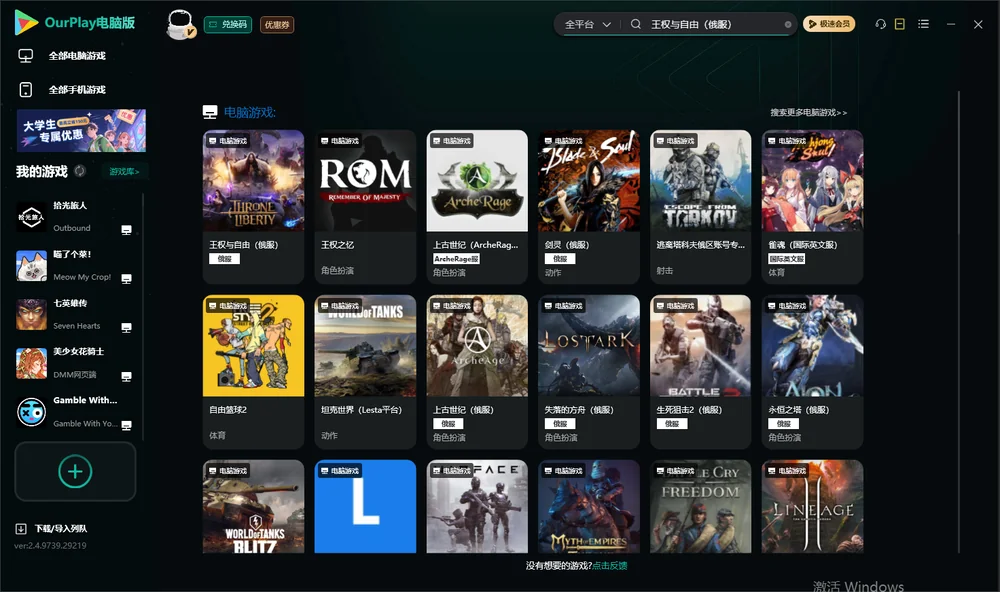Screen dimensions: 1000x592
Task: Open the Lineage II game card
Action: tap(812, 507)
